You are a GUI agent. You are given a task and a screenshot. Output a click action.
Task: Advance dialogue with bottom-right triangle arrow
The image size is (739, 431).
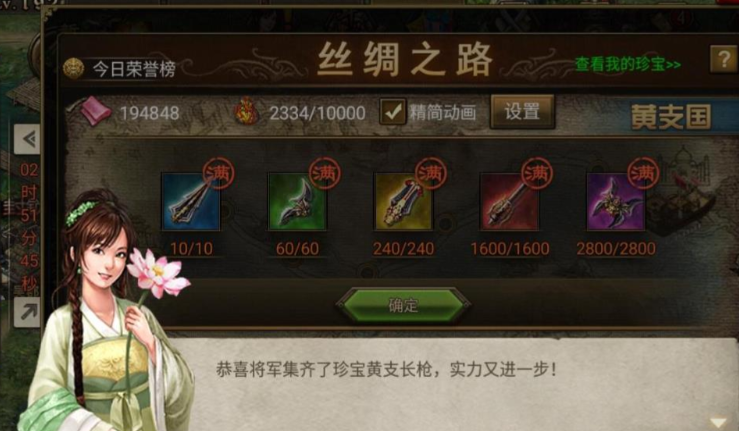tap(718, 422)
